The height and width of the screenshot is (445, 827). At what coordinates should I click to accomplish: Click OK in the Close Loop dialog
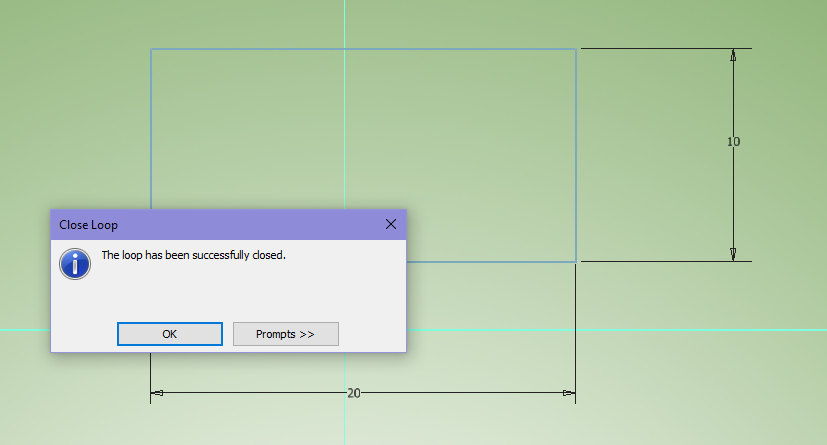(170, 334)
